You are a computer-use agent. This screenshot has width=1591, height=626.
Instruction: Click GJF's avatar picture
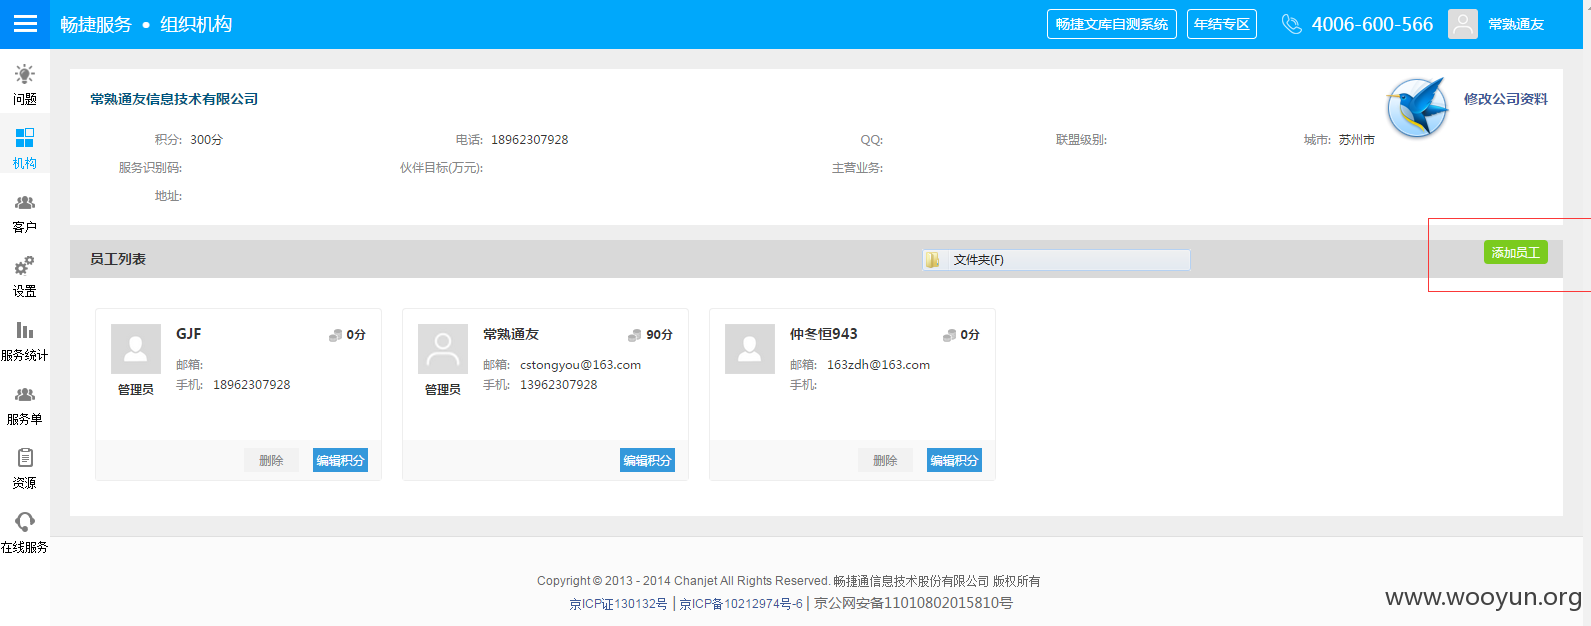coord(136,349)
